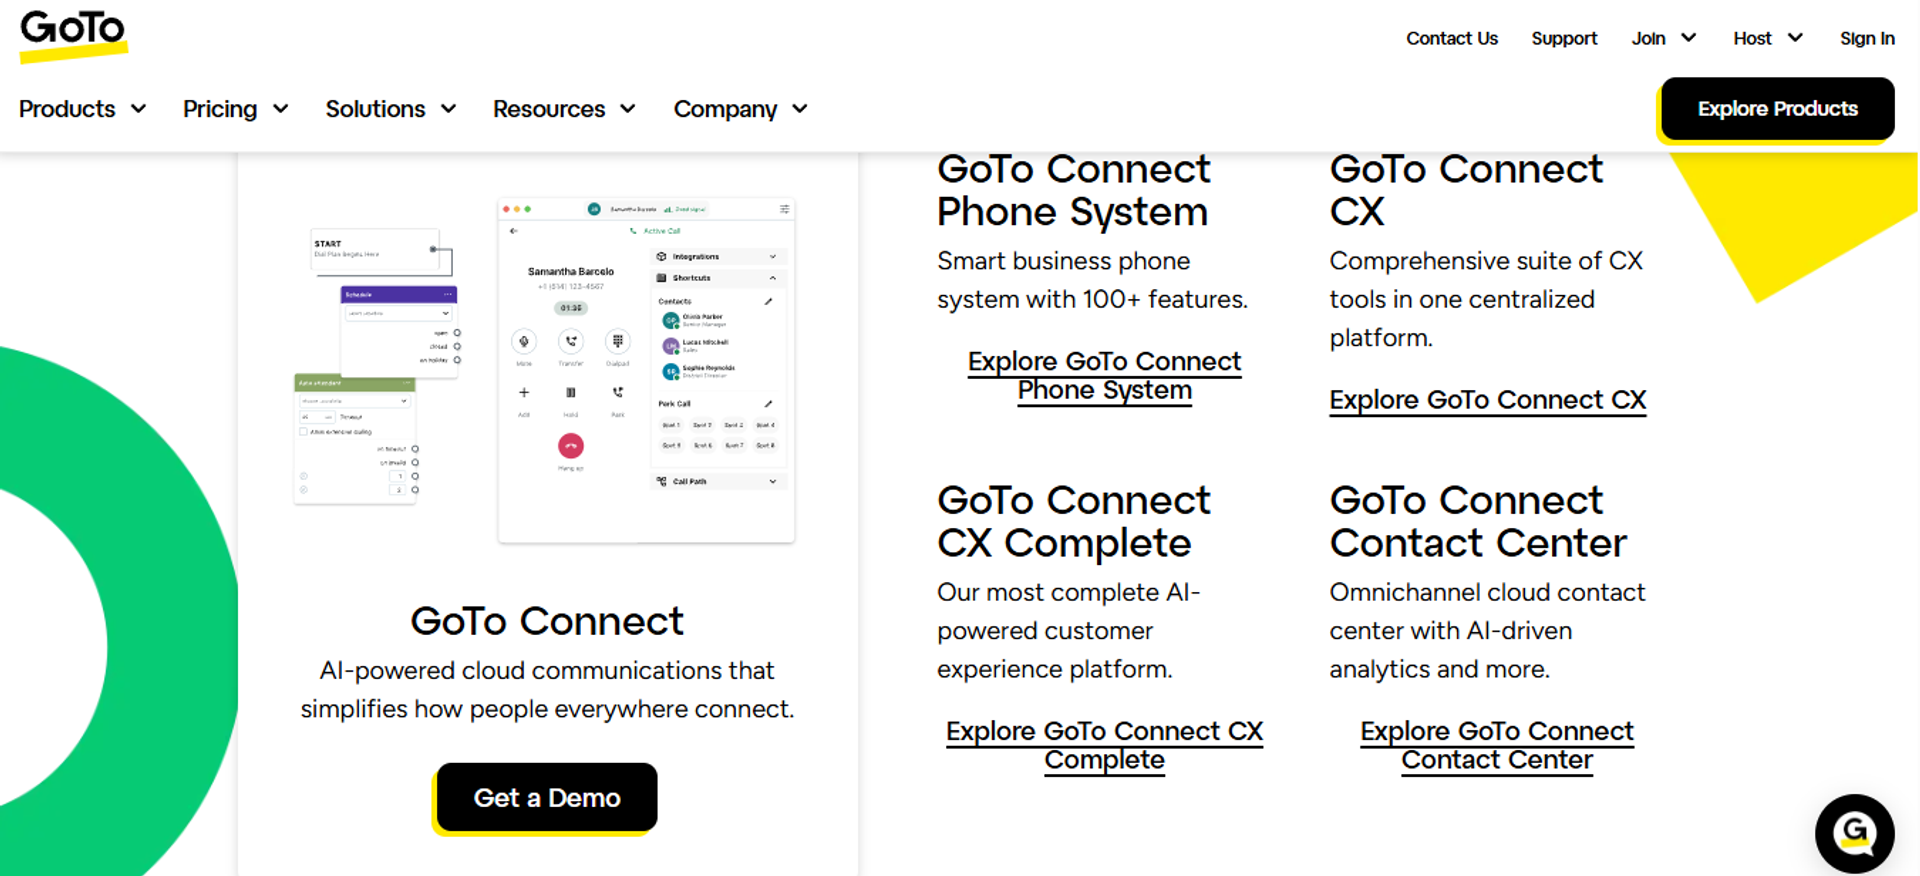
Task: Click the hamburger menu icon in preview
Action: tap(785, 209)
